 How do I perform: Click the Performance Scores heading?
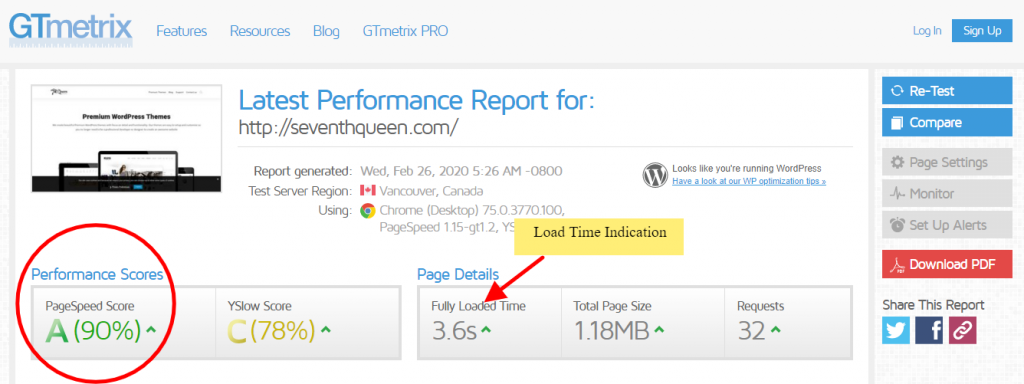pyautogui.click(x=97, y=274)
